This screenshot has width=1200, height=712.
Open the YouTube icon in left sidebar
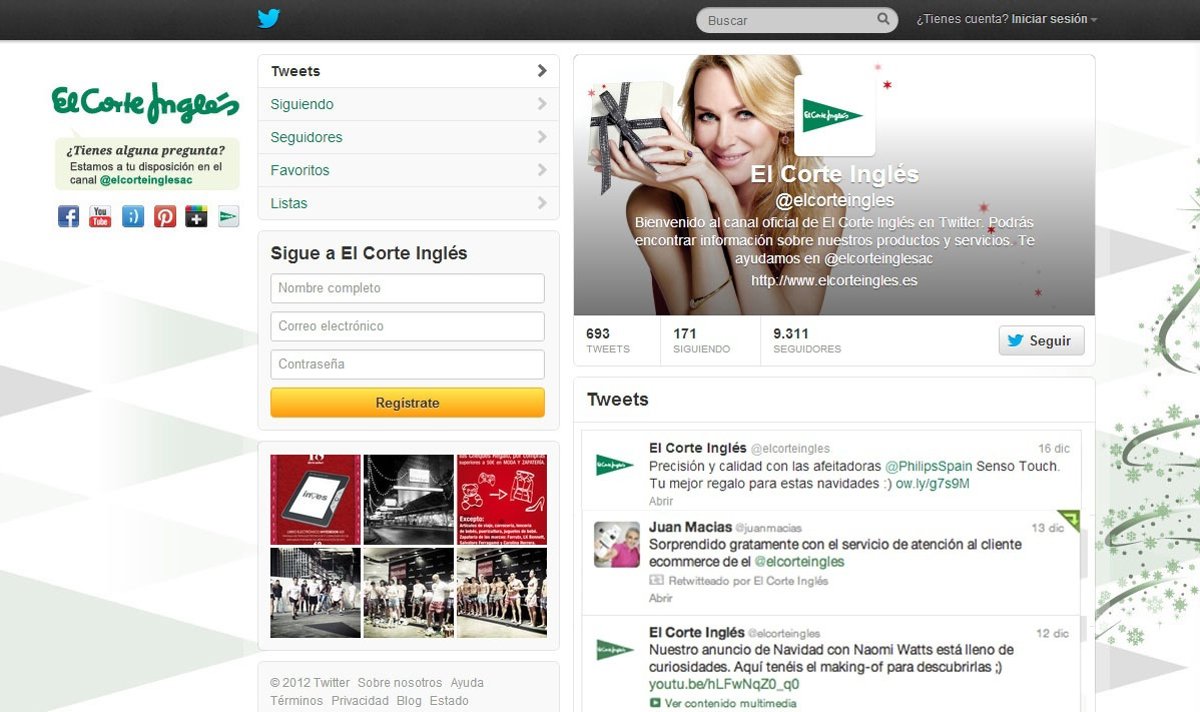[100, 216]
